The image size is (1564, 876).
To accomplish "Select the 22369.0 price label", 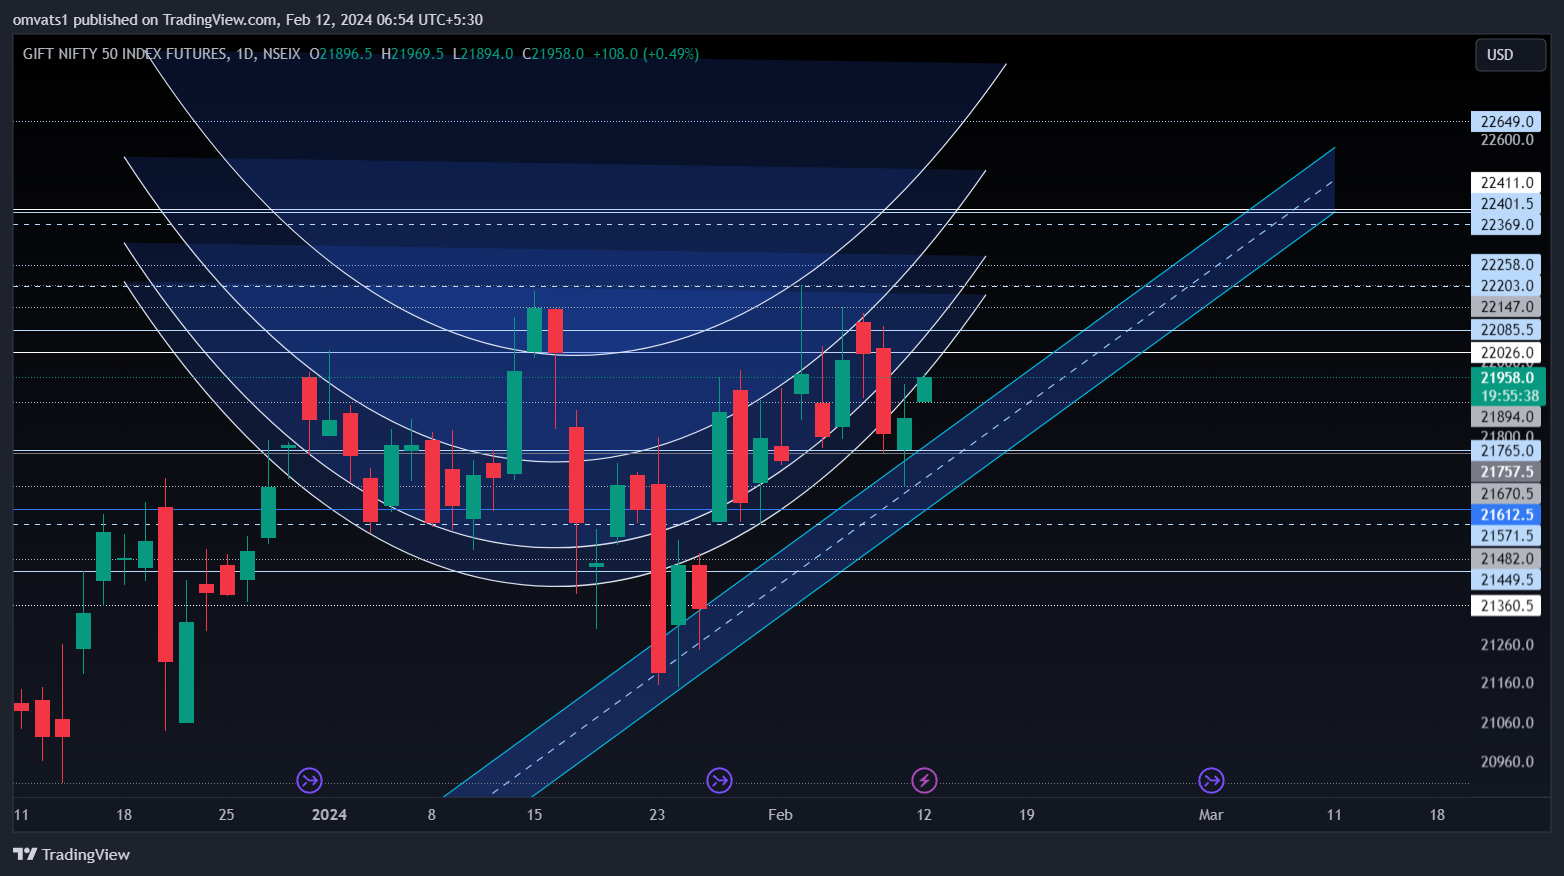I will tap(1506, 225).
